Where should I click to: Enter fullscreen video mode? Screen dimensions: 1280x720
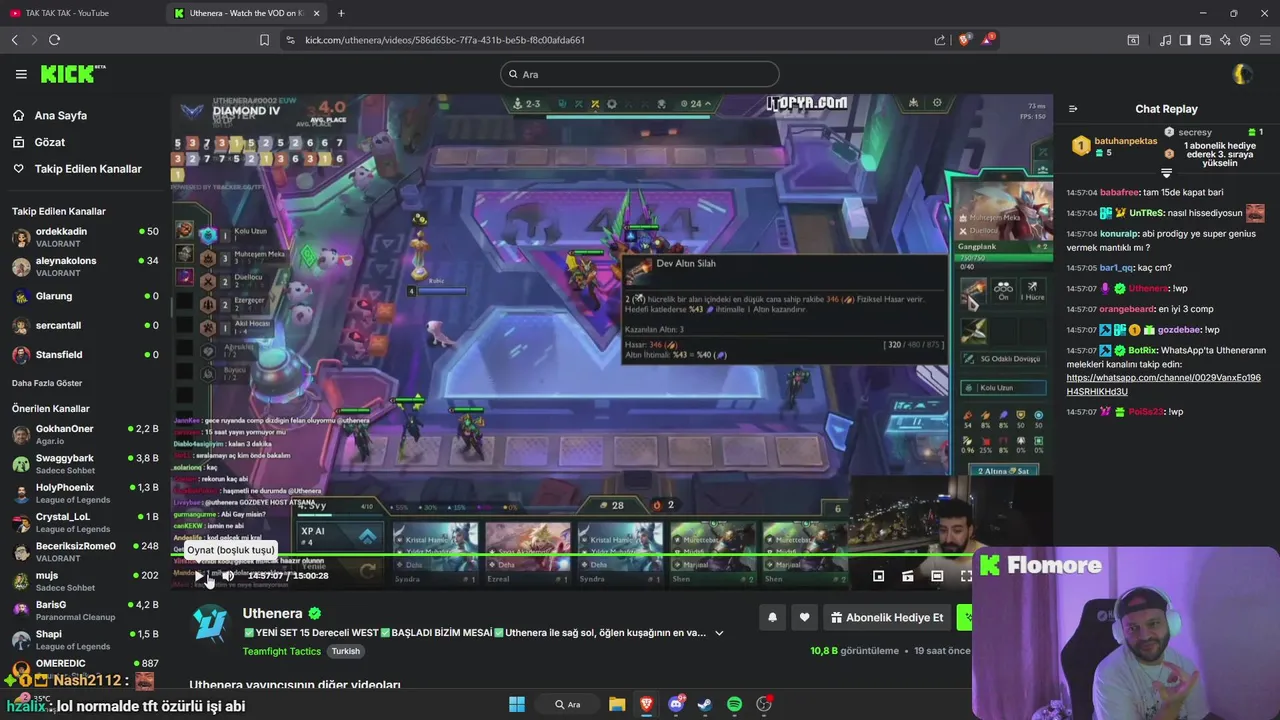click(x=966, y=576)
